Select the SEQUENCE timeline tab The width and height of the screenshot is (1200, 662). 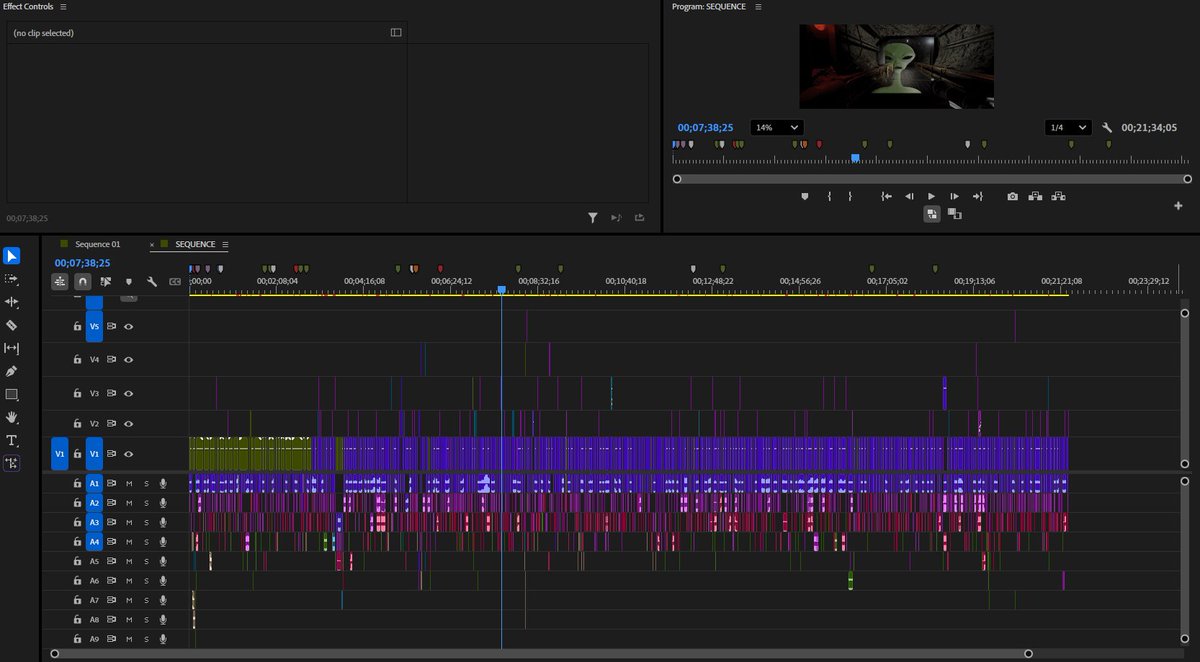[195, 244]
